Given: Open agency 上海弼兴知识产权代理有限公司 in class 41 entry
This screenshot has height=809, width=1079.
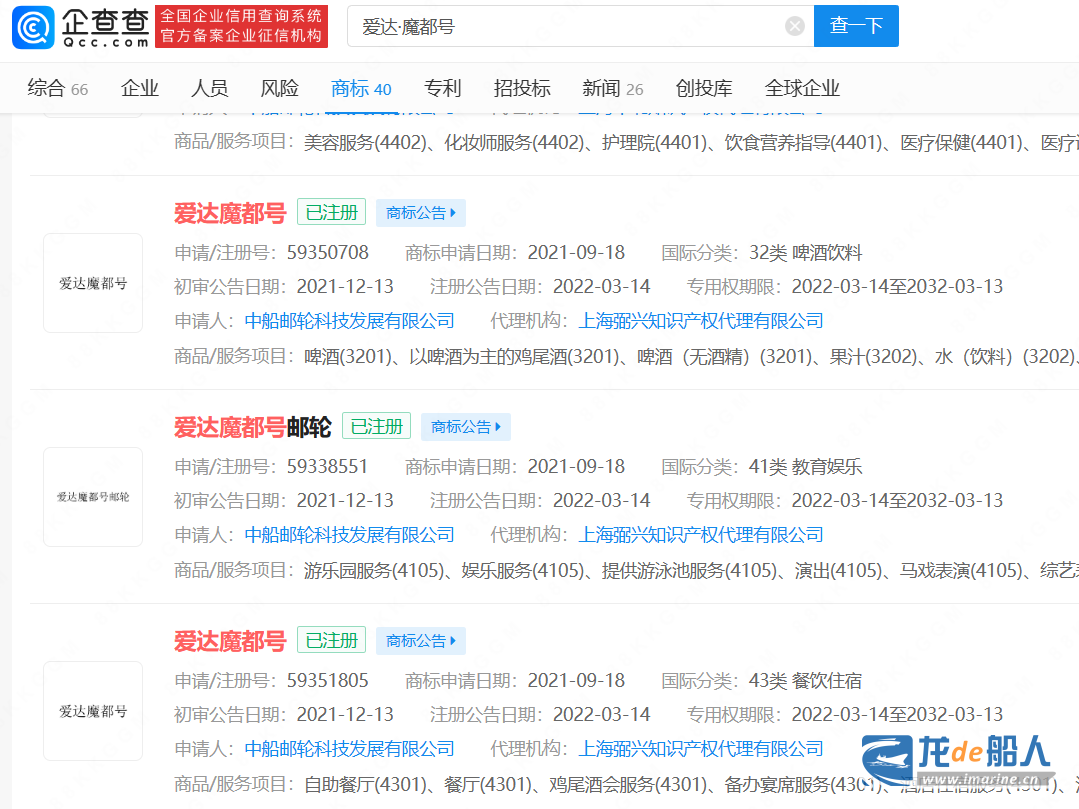Looking at the screenshot, I should pos(701,535).
